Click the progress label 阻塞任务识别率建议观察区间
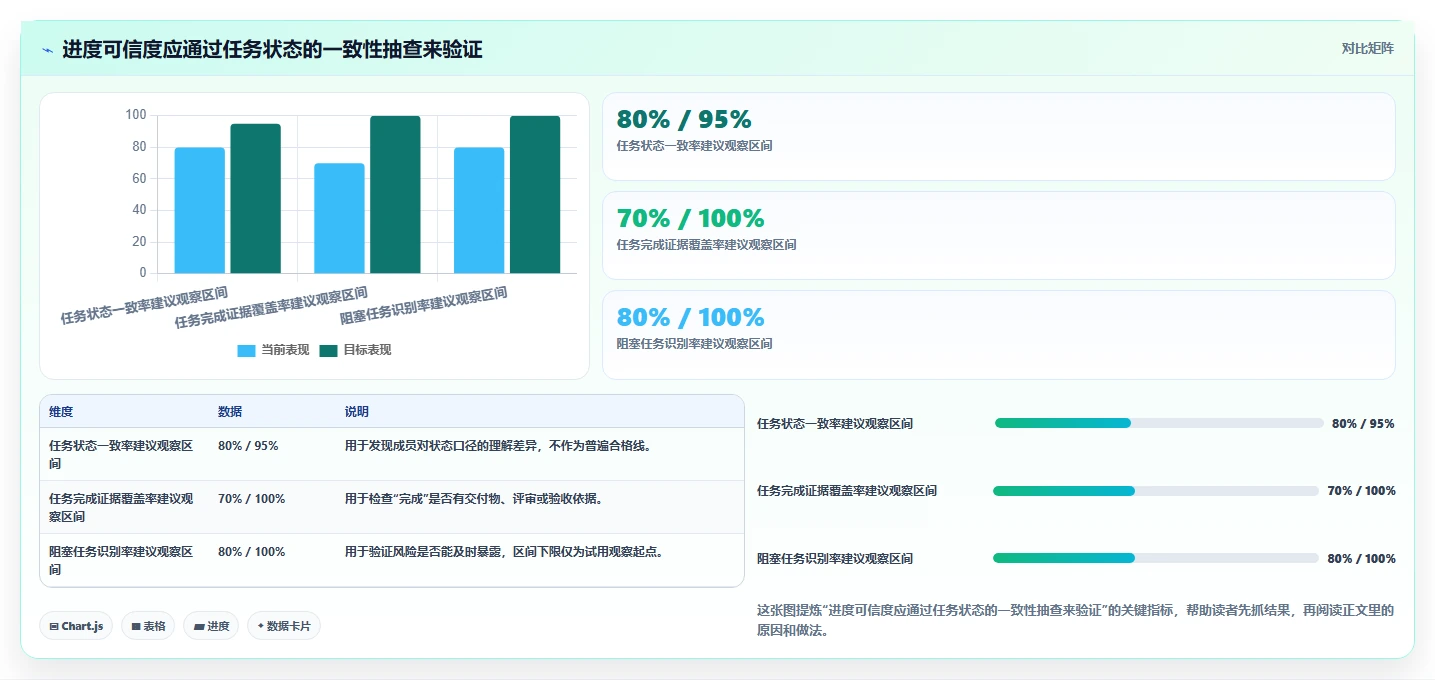Screen dimensions: 1435x680 click(x=835, y=559)
